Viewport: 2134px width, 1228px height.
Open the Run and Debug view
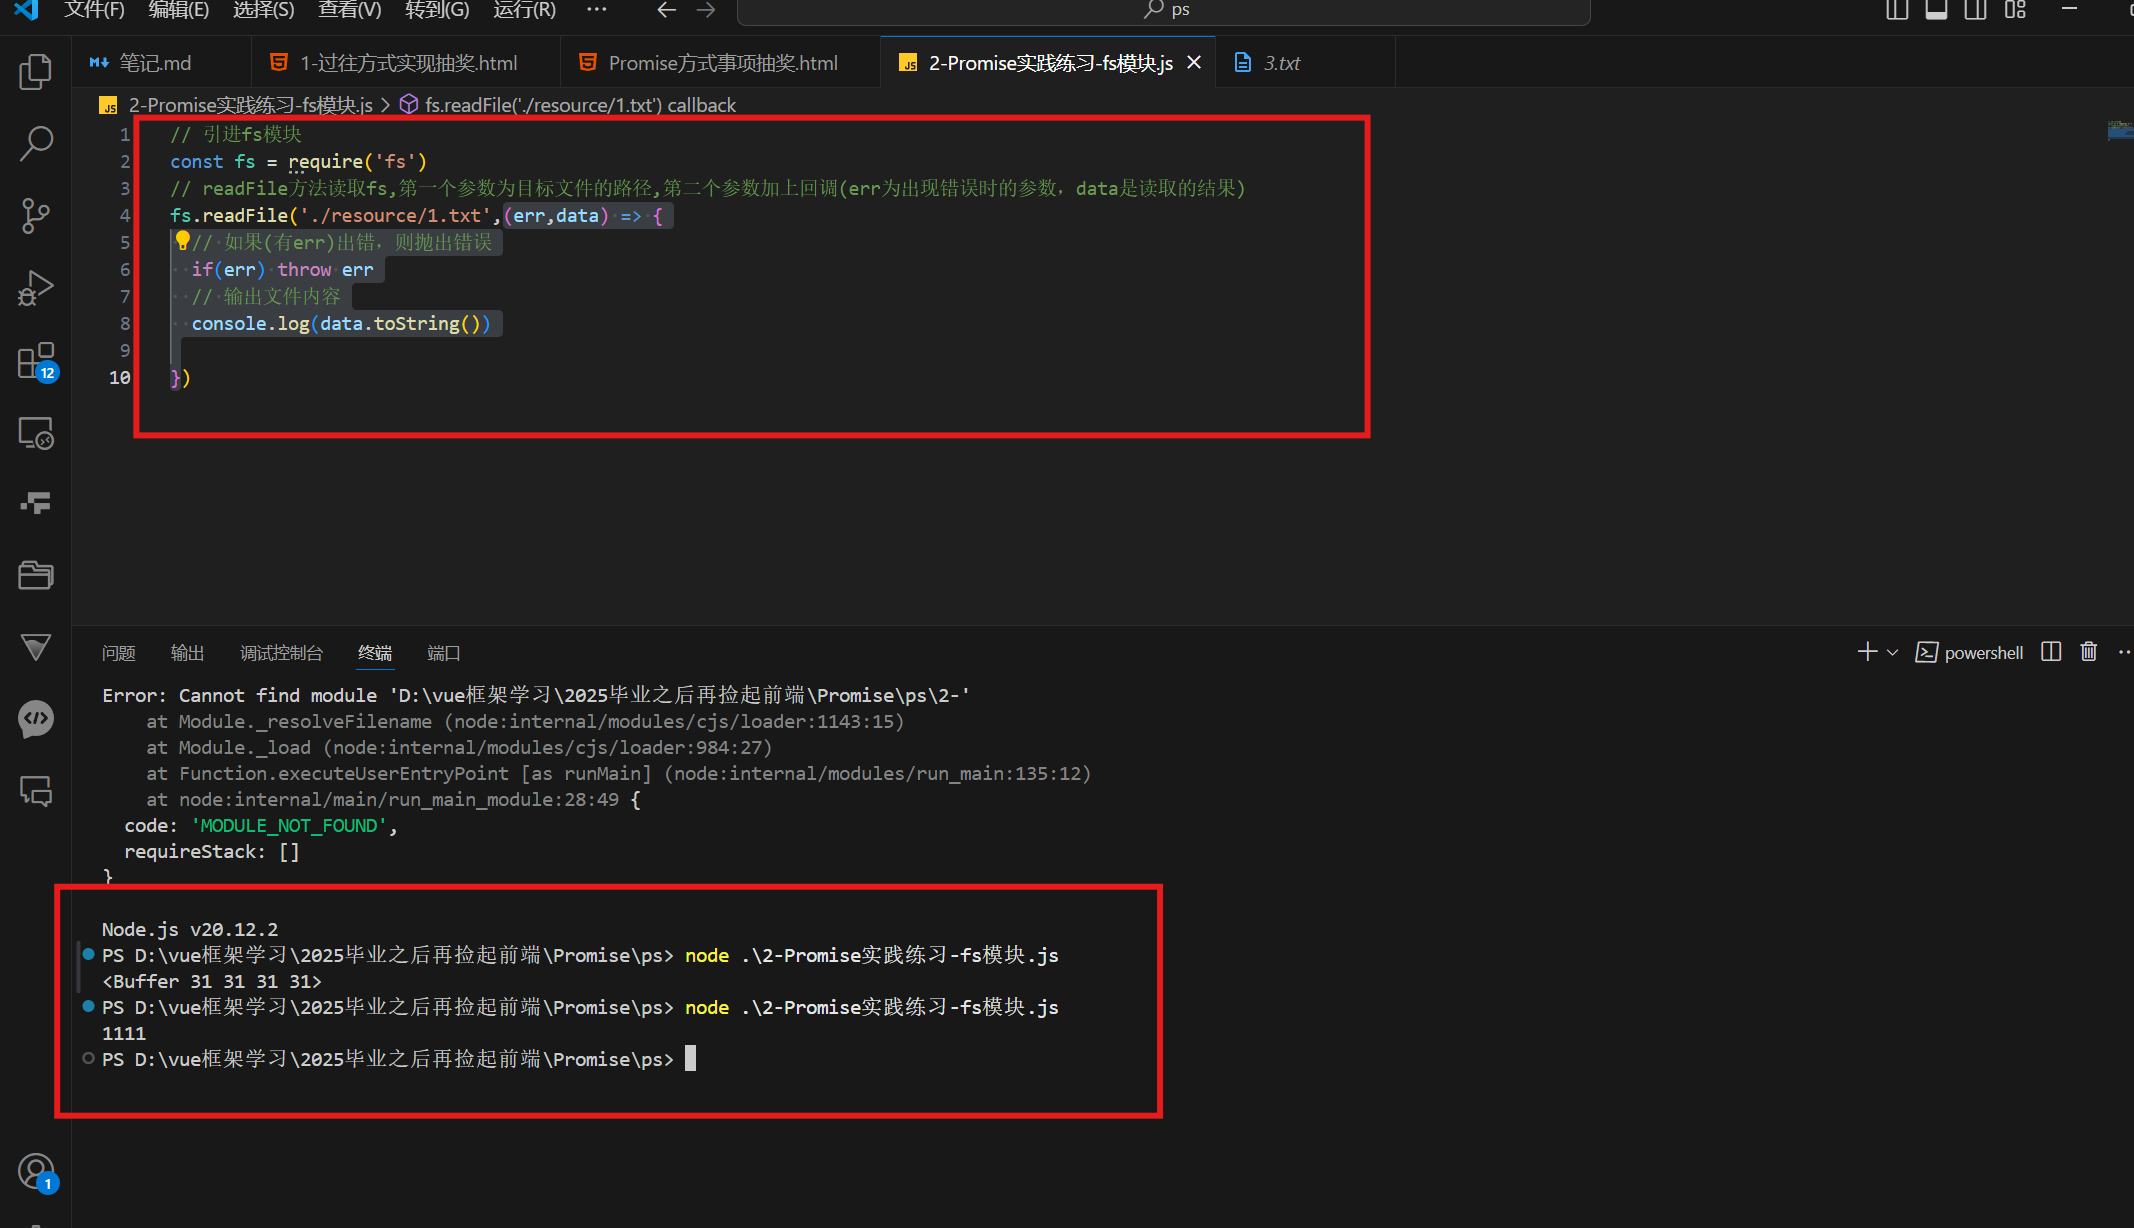(36, 288)
